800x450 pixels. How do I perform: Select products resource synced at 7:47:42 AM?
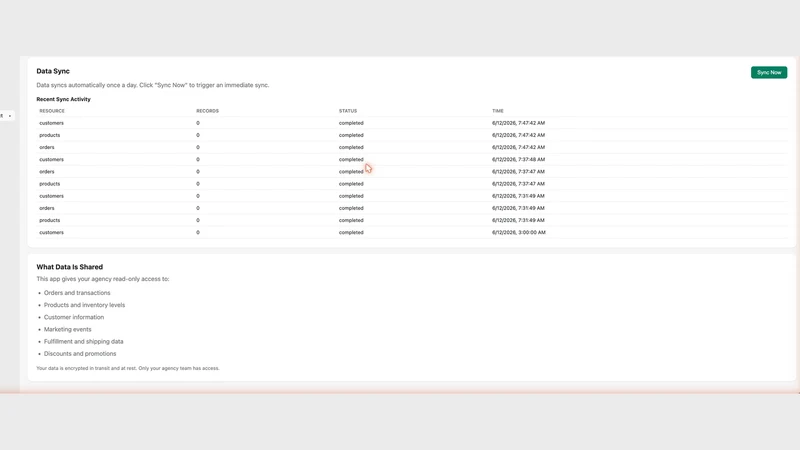click(49, 135)
